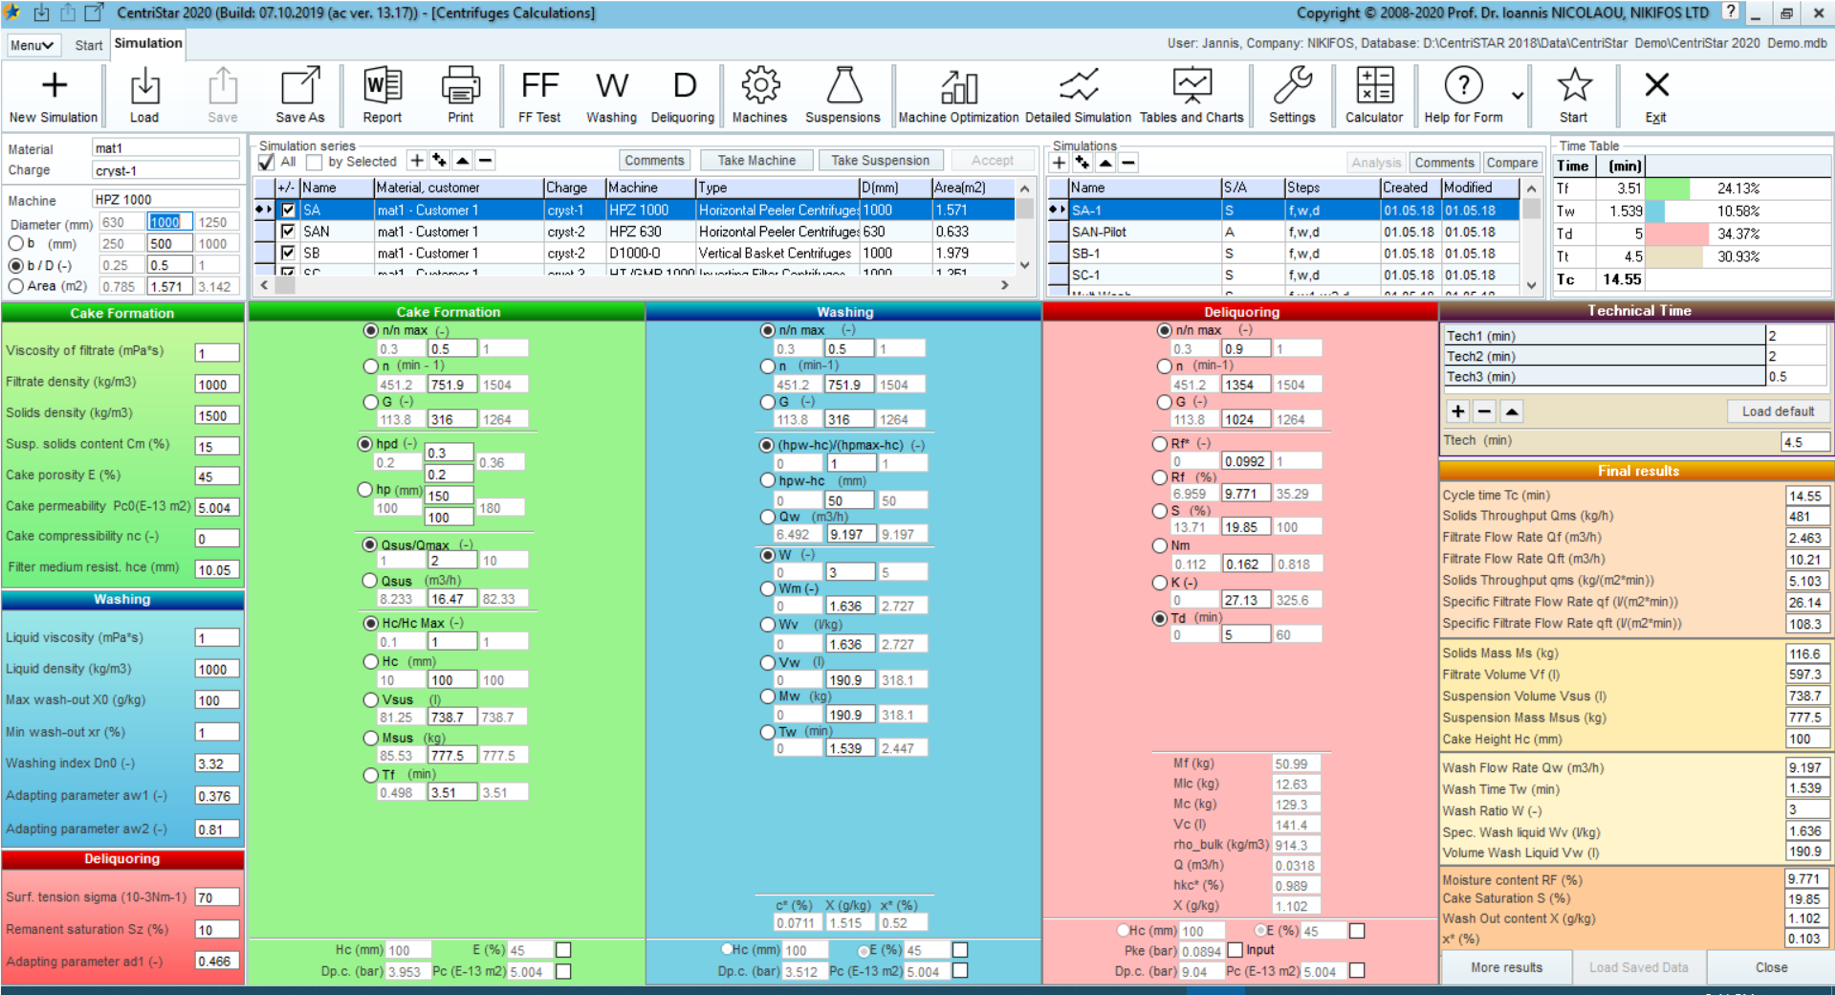Viewport: 1835px width, 995px height.
Task: Expand the Help for Form dropdown arrow
Action: coord(1518,96)
